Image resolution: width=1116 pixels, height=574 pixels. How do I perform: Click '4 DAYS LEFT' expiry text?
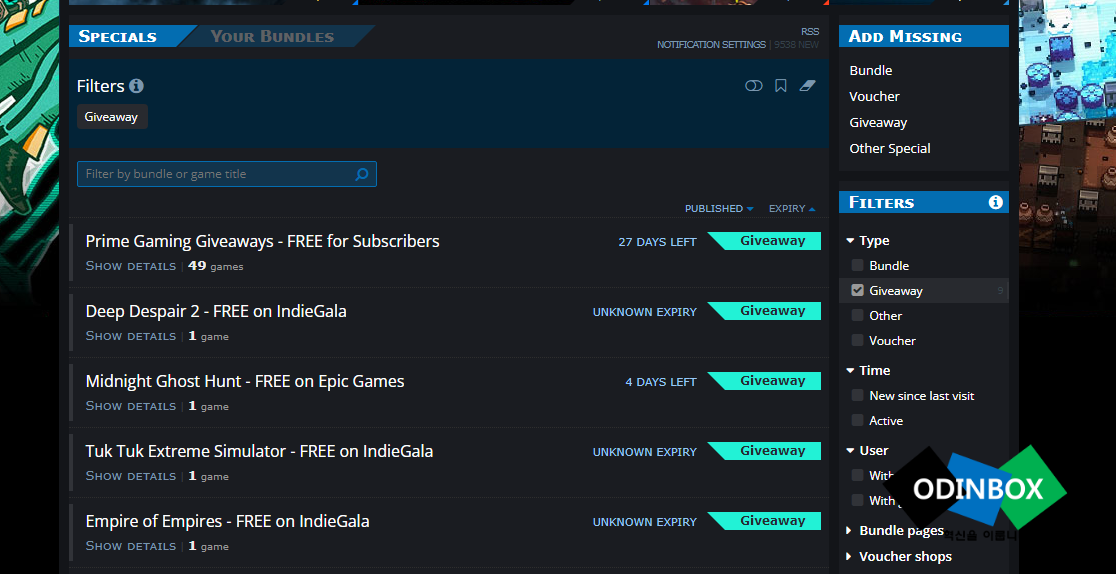(660, 382)
